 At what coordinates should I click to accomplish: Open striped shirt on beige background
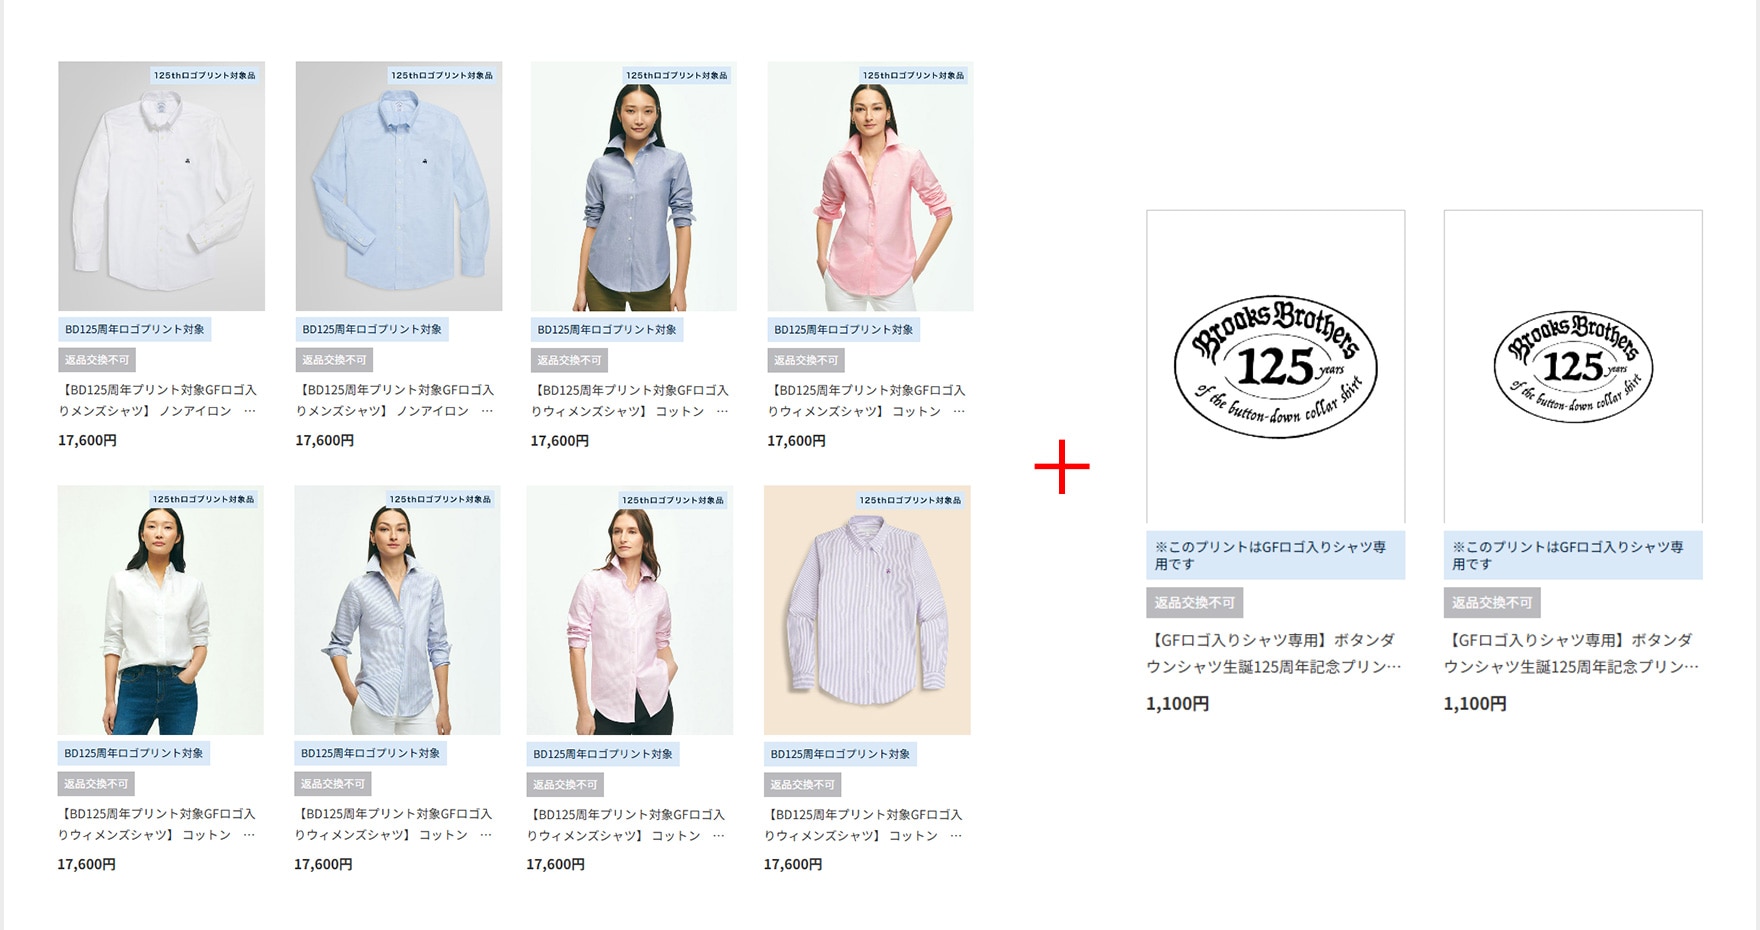coord(867,610)
